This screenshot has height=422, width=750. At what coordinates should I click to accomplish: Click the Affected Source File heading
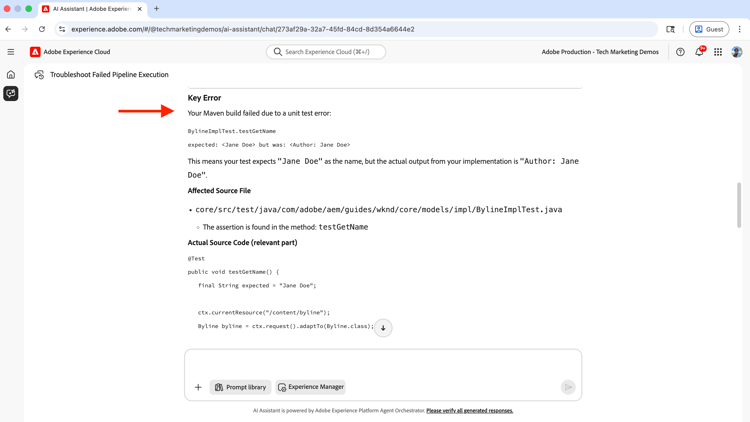pyautogui.click(x=219, y=190)
